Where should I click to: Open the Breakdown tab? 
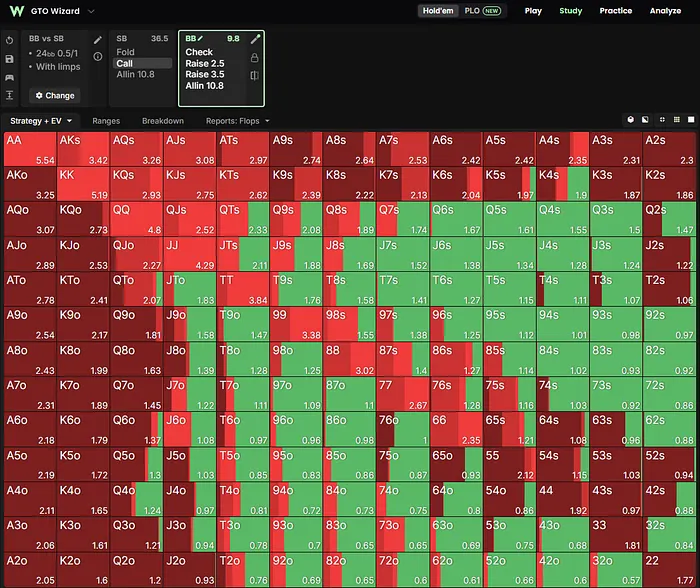tap(163, 121)
